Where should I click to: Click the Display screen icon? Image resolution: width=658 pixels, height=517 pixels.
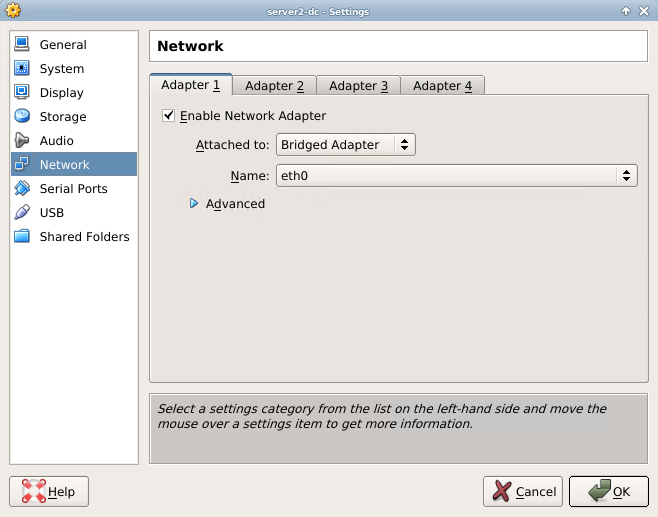[x=22, y=92]
